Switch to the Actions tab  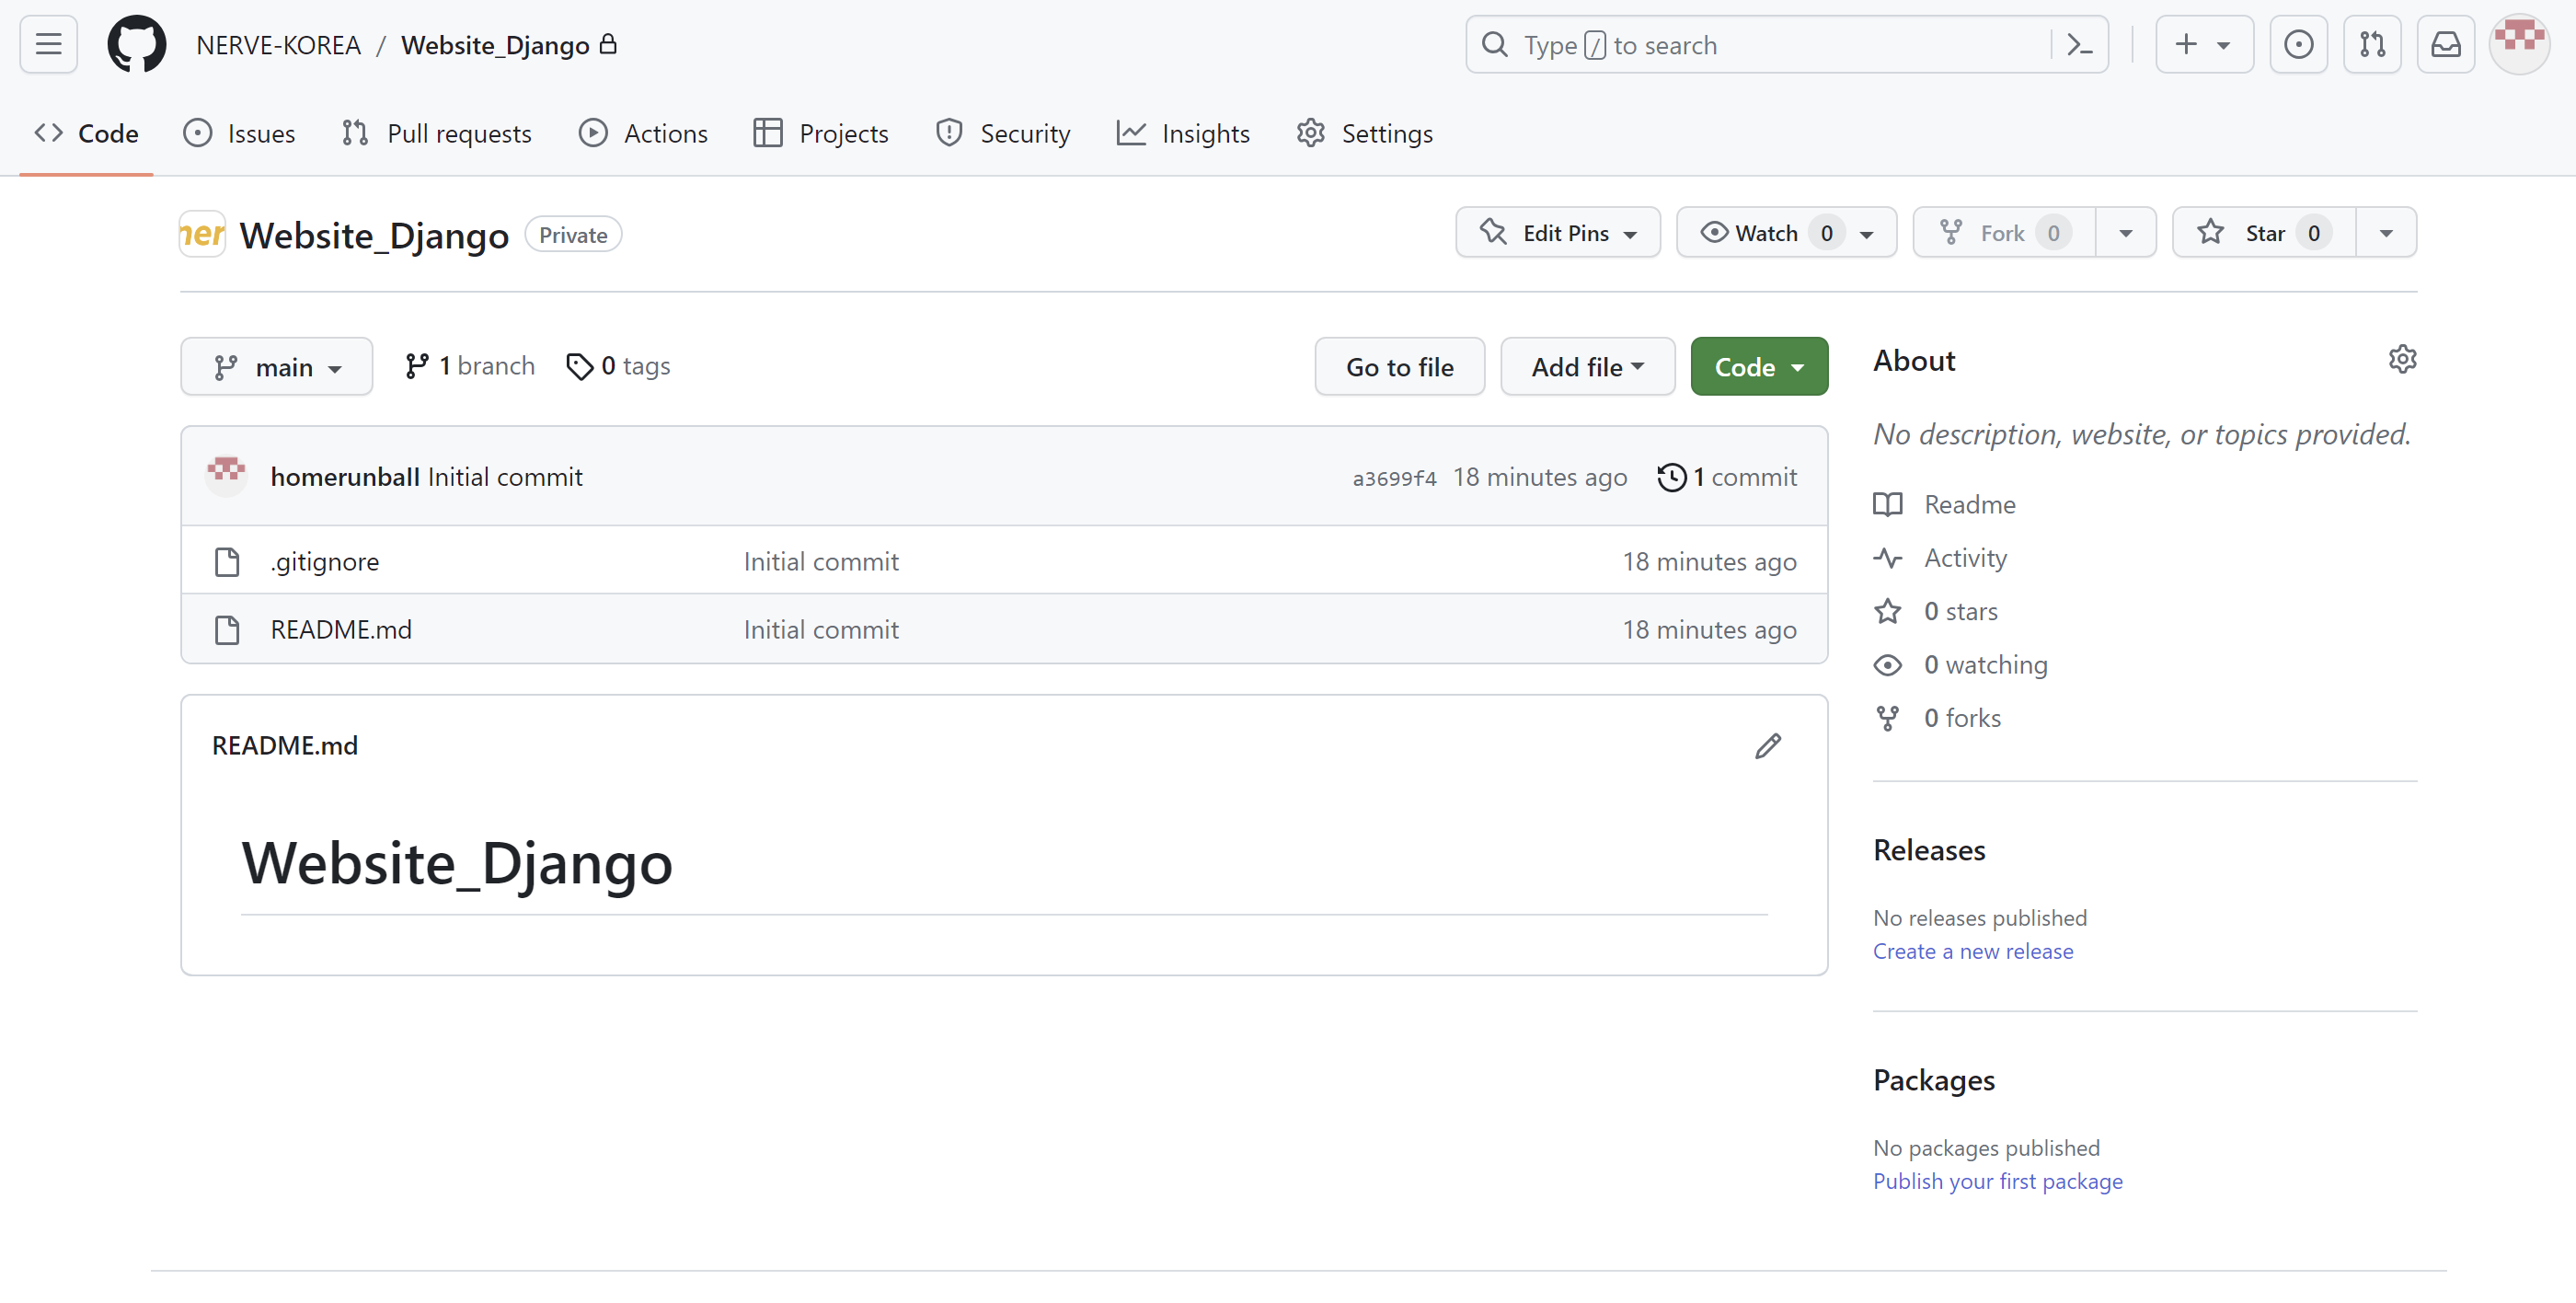[x=643, y=133]
